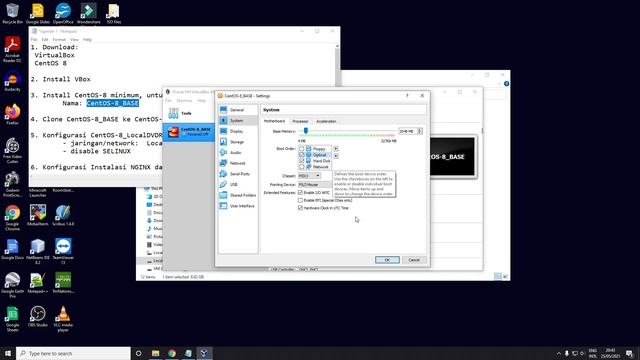This screenshot has height=360, width=640.
Task: Open Notepad Edit menu
Action: pyautogui.click(x=45, y=40)
